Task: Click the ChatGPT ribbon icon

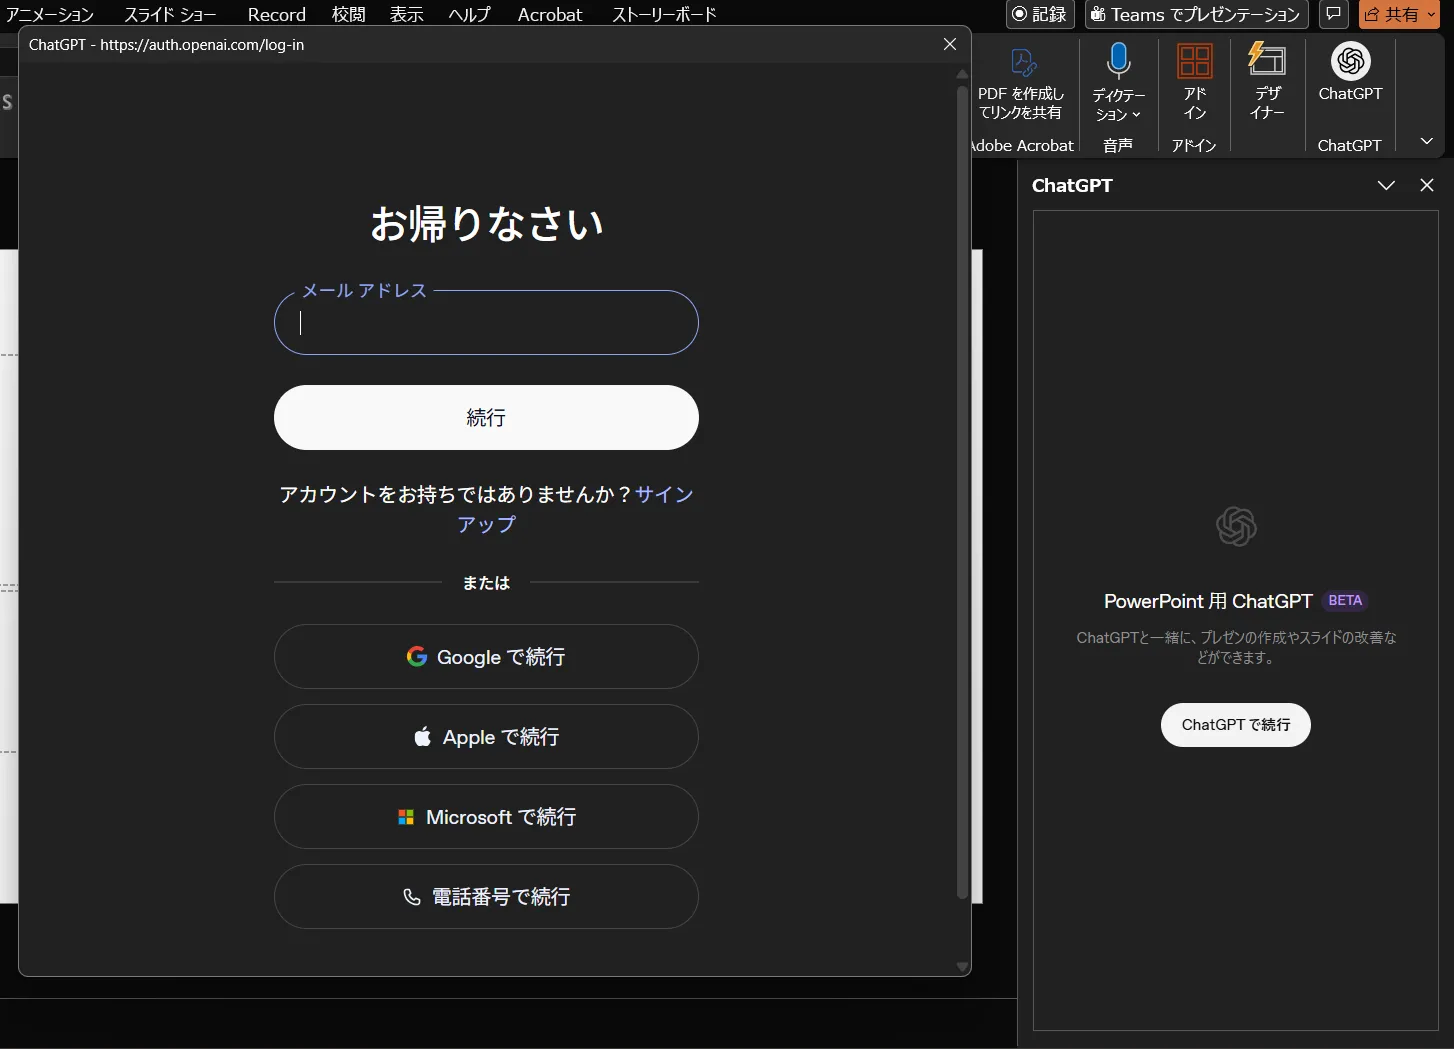Action: point(1350,62)
